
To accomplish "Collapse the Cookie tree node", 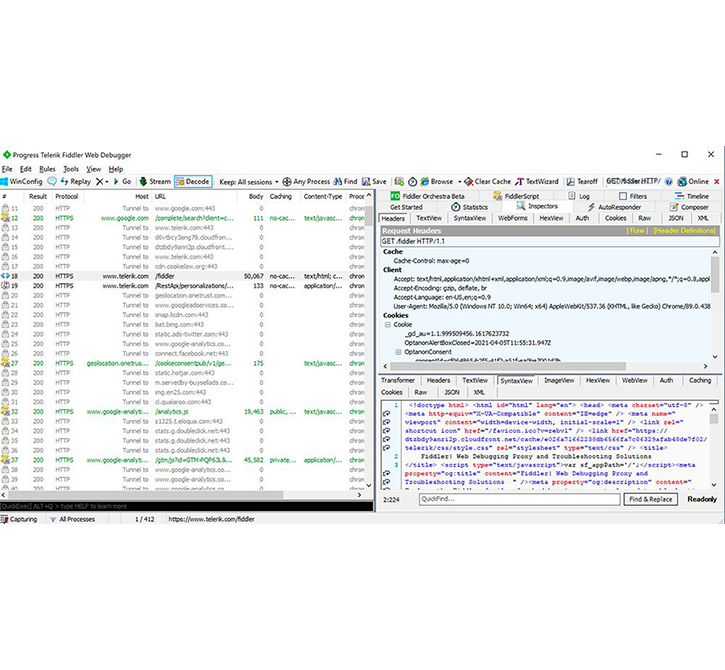I will [387, 325].
